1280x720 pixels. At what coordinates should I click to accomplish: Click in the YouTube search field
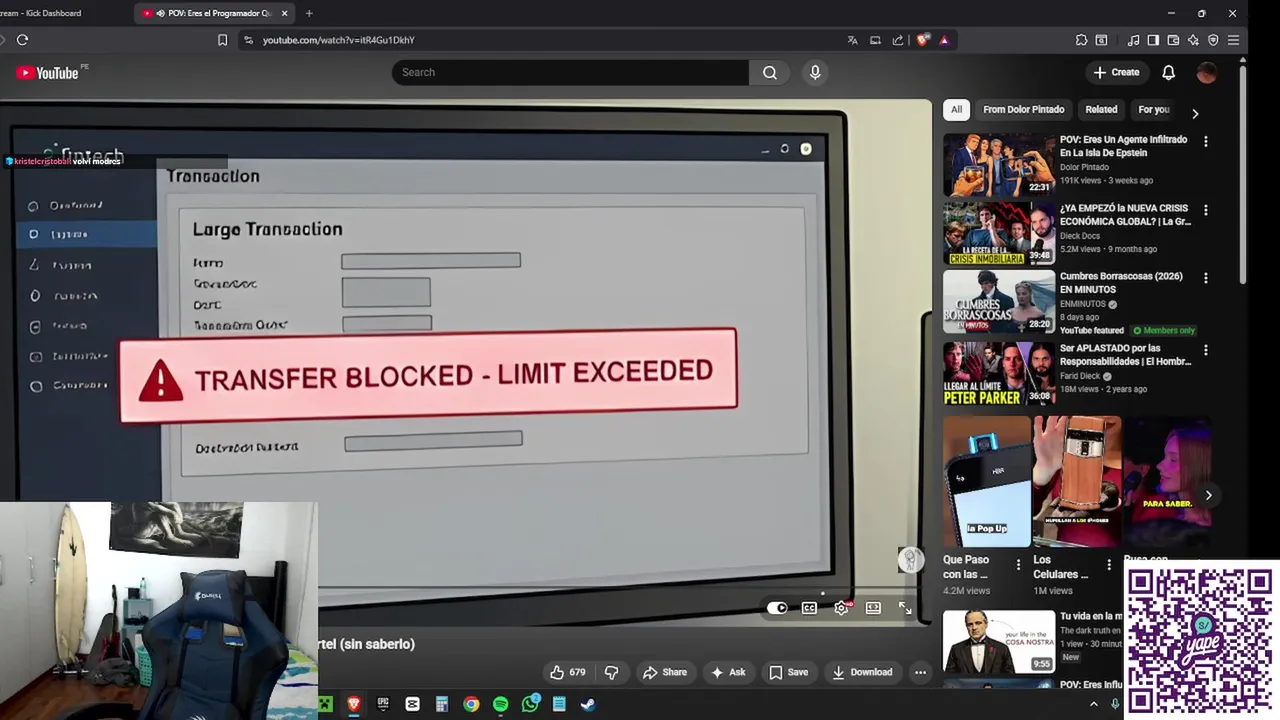tap(570, 72)
